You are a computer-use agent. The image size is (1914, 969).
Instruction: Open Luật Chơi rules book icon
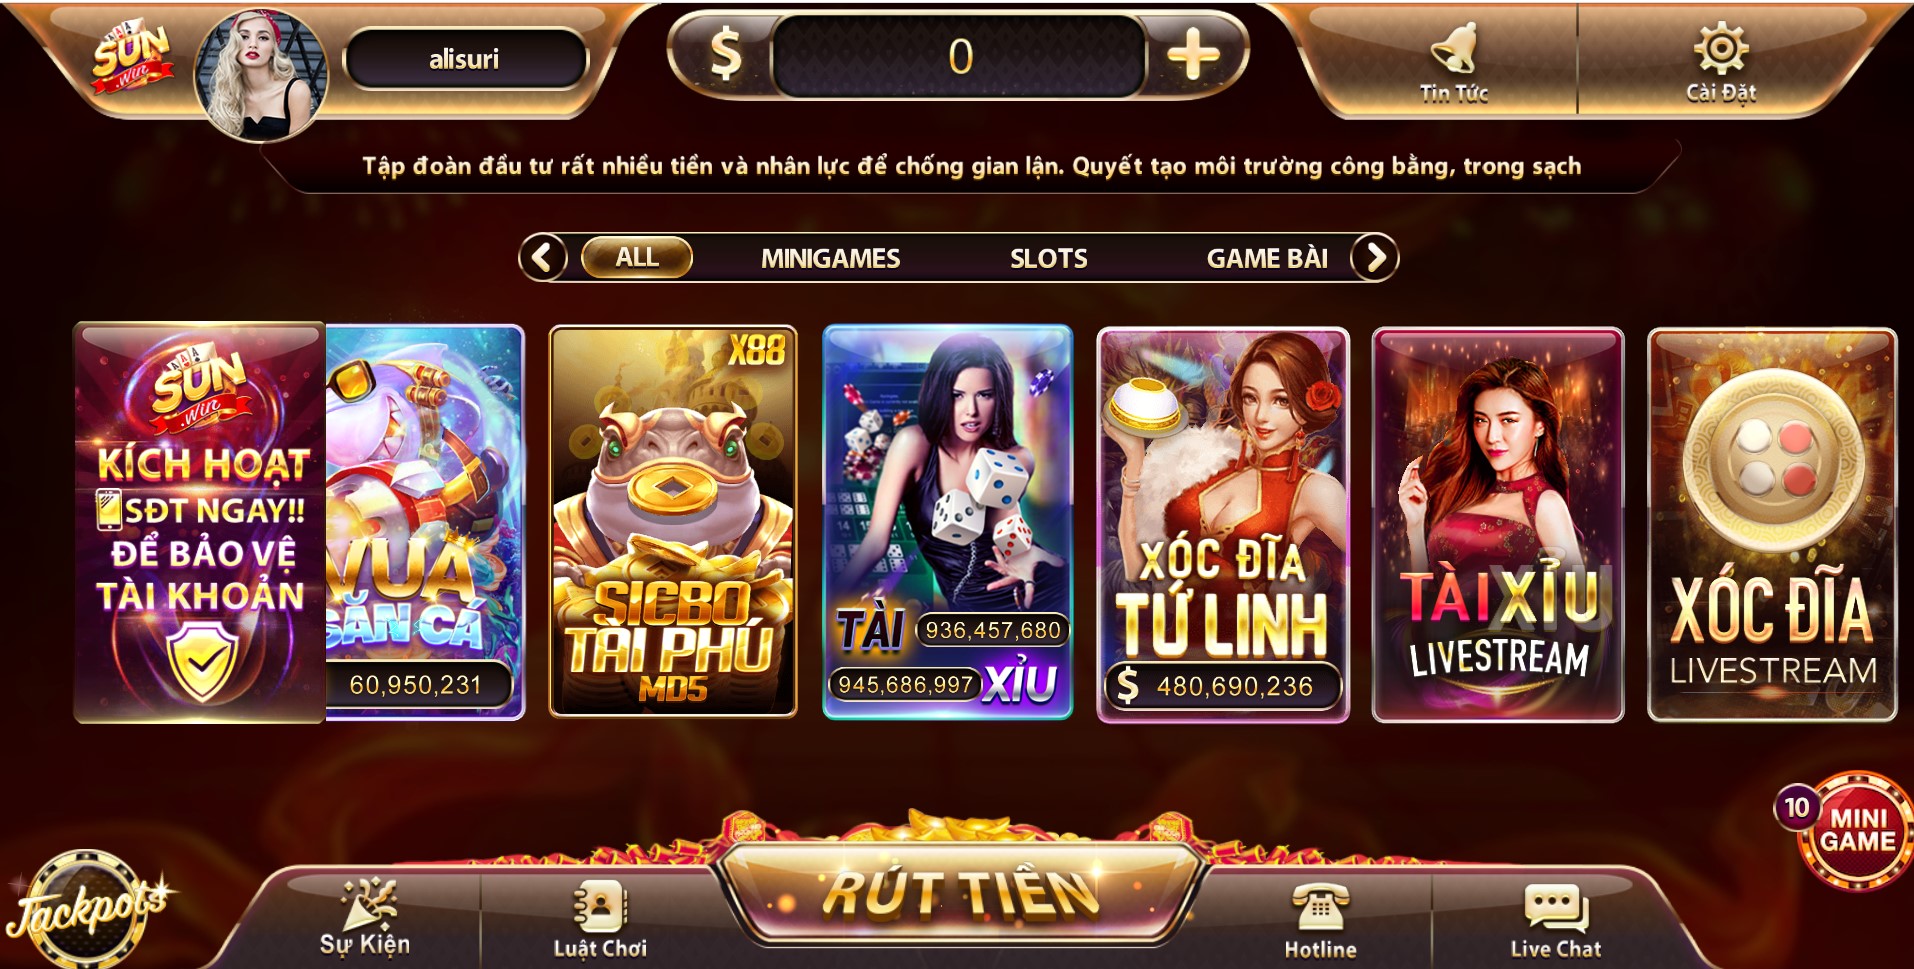pyautogui.click(x=600, y=907)
